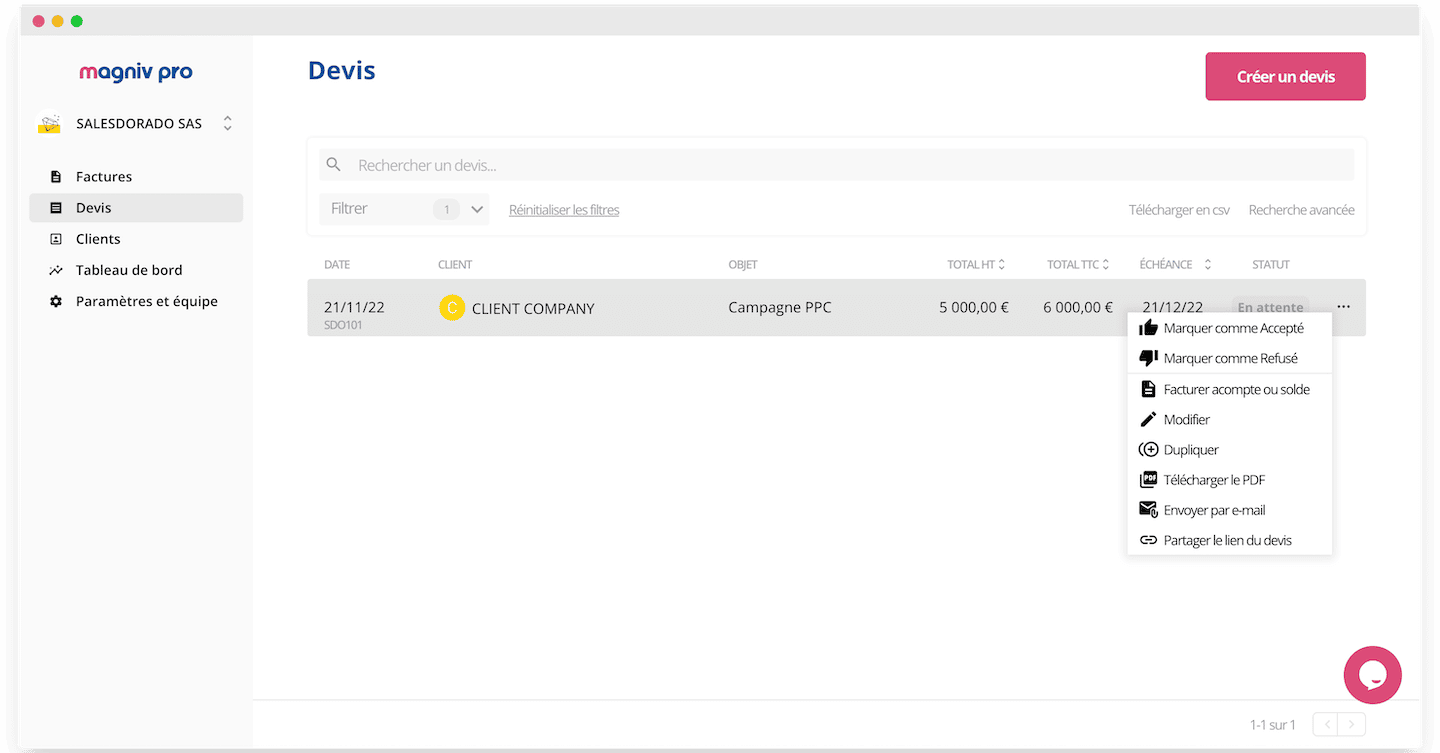This screenshot has width=1440, height=753.
Task: Click the thumbs-up icon for Accepté
Action: pos(1148,328)
